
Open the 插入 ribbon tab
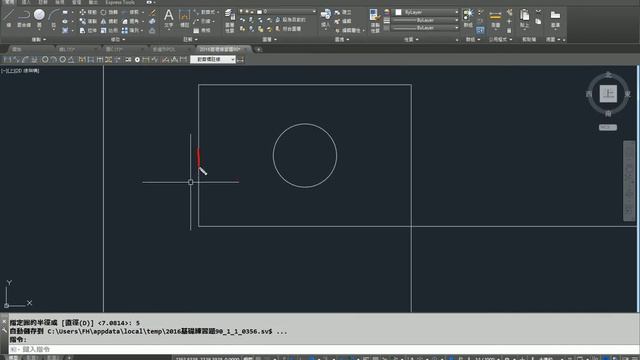pyautogui.click(x=26, y=2)
